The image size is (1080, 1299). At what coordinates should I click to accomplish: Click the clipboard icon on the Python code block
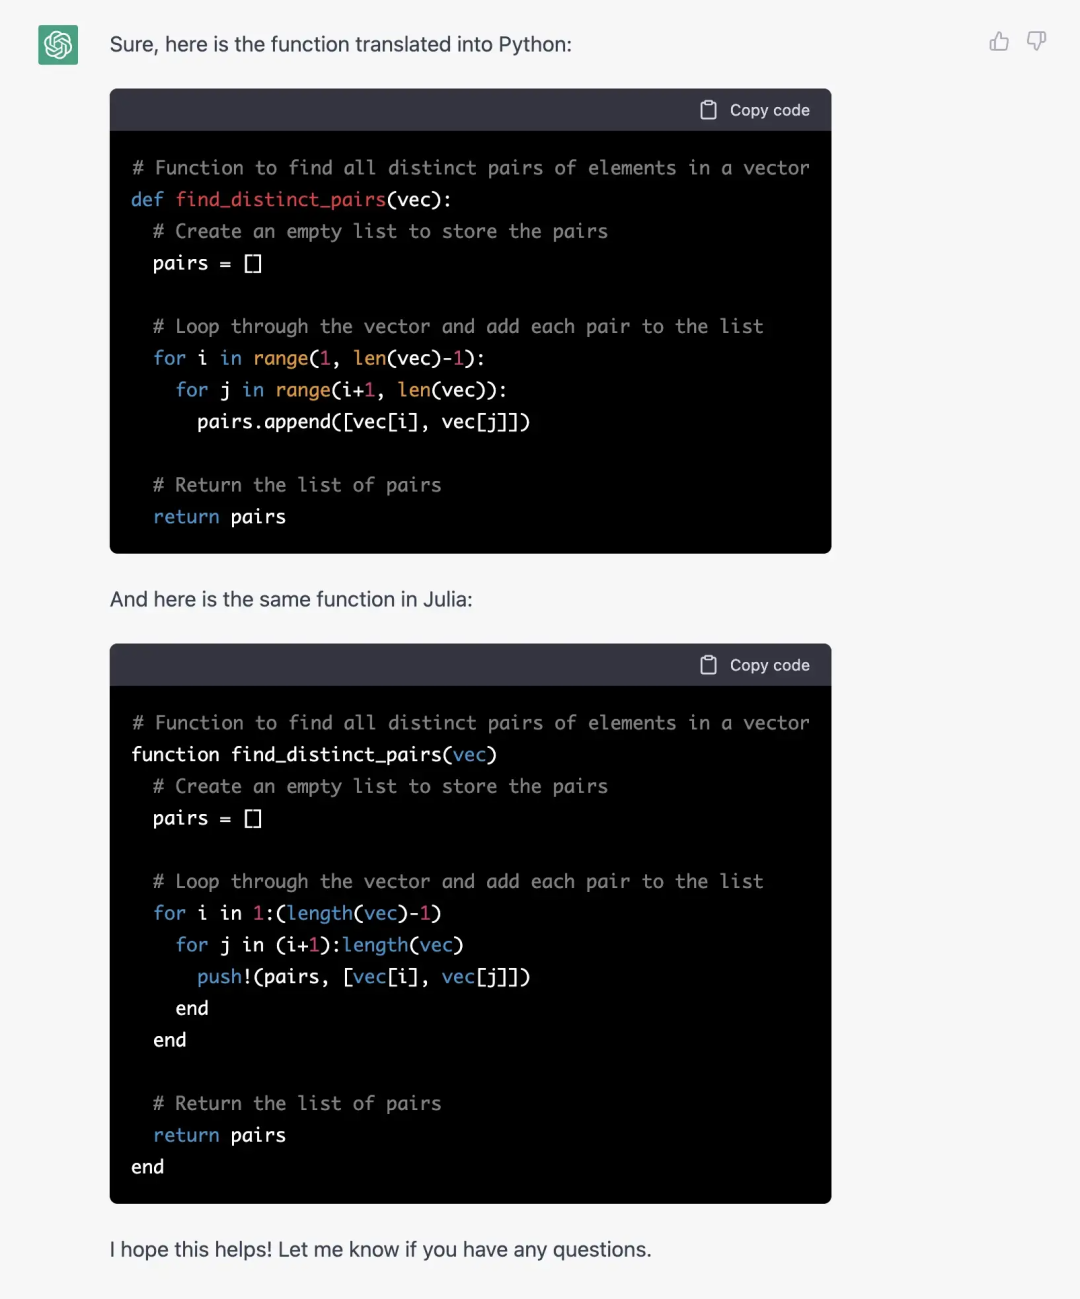tap(708, 110)
